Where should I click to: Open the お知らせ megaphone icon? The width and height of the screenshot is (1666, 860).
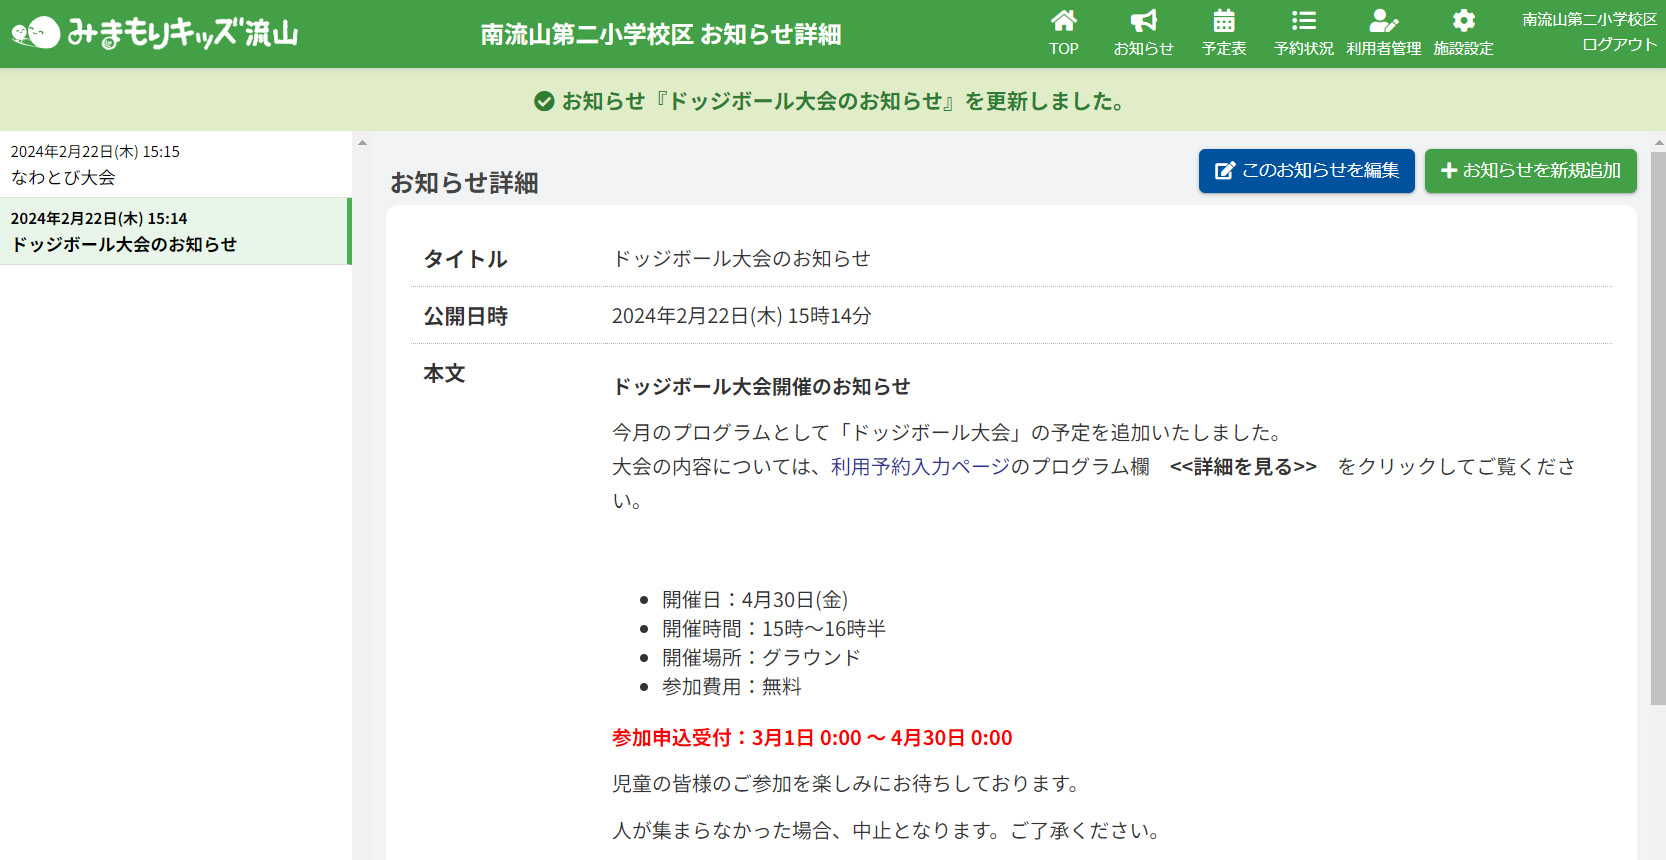point(1143,21)
